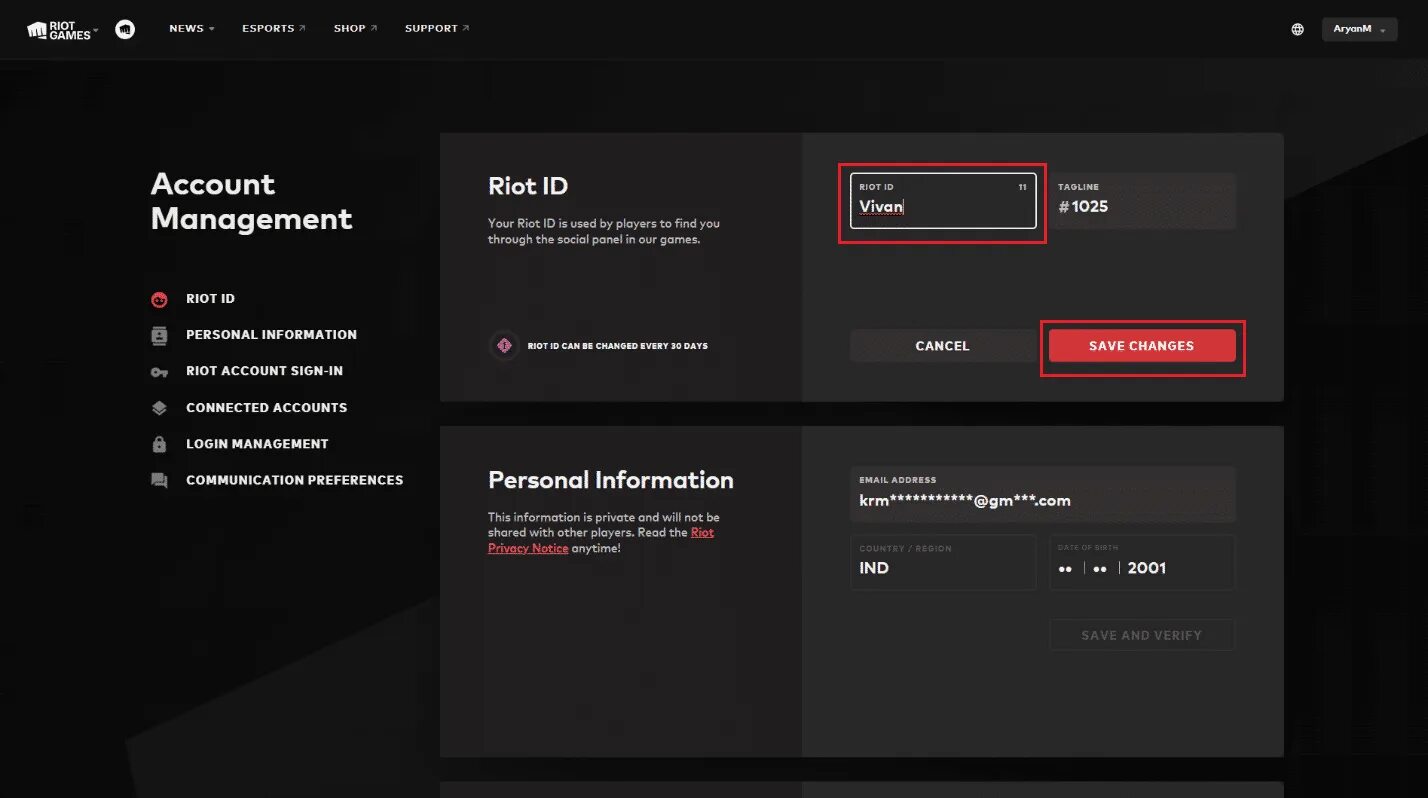The height and width of the screenshot is (798, 1428).
Task: Click the Save and Verify button
Action: tap(1142, 635)
